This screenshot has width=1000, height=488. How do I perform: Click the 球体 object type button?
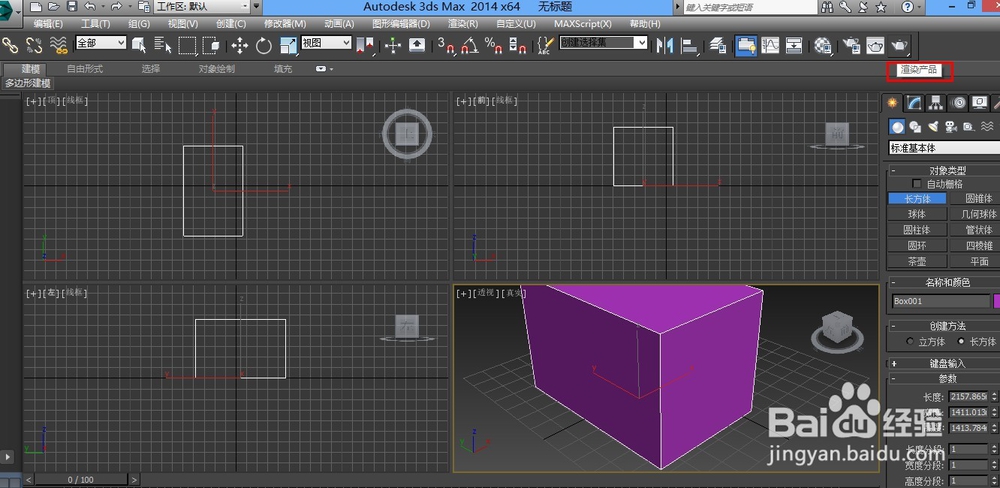tap(916, 214)
